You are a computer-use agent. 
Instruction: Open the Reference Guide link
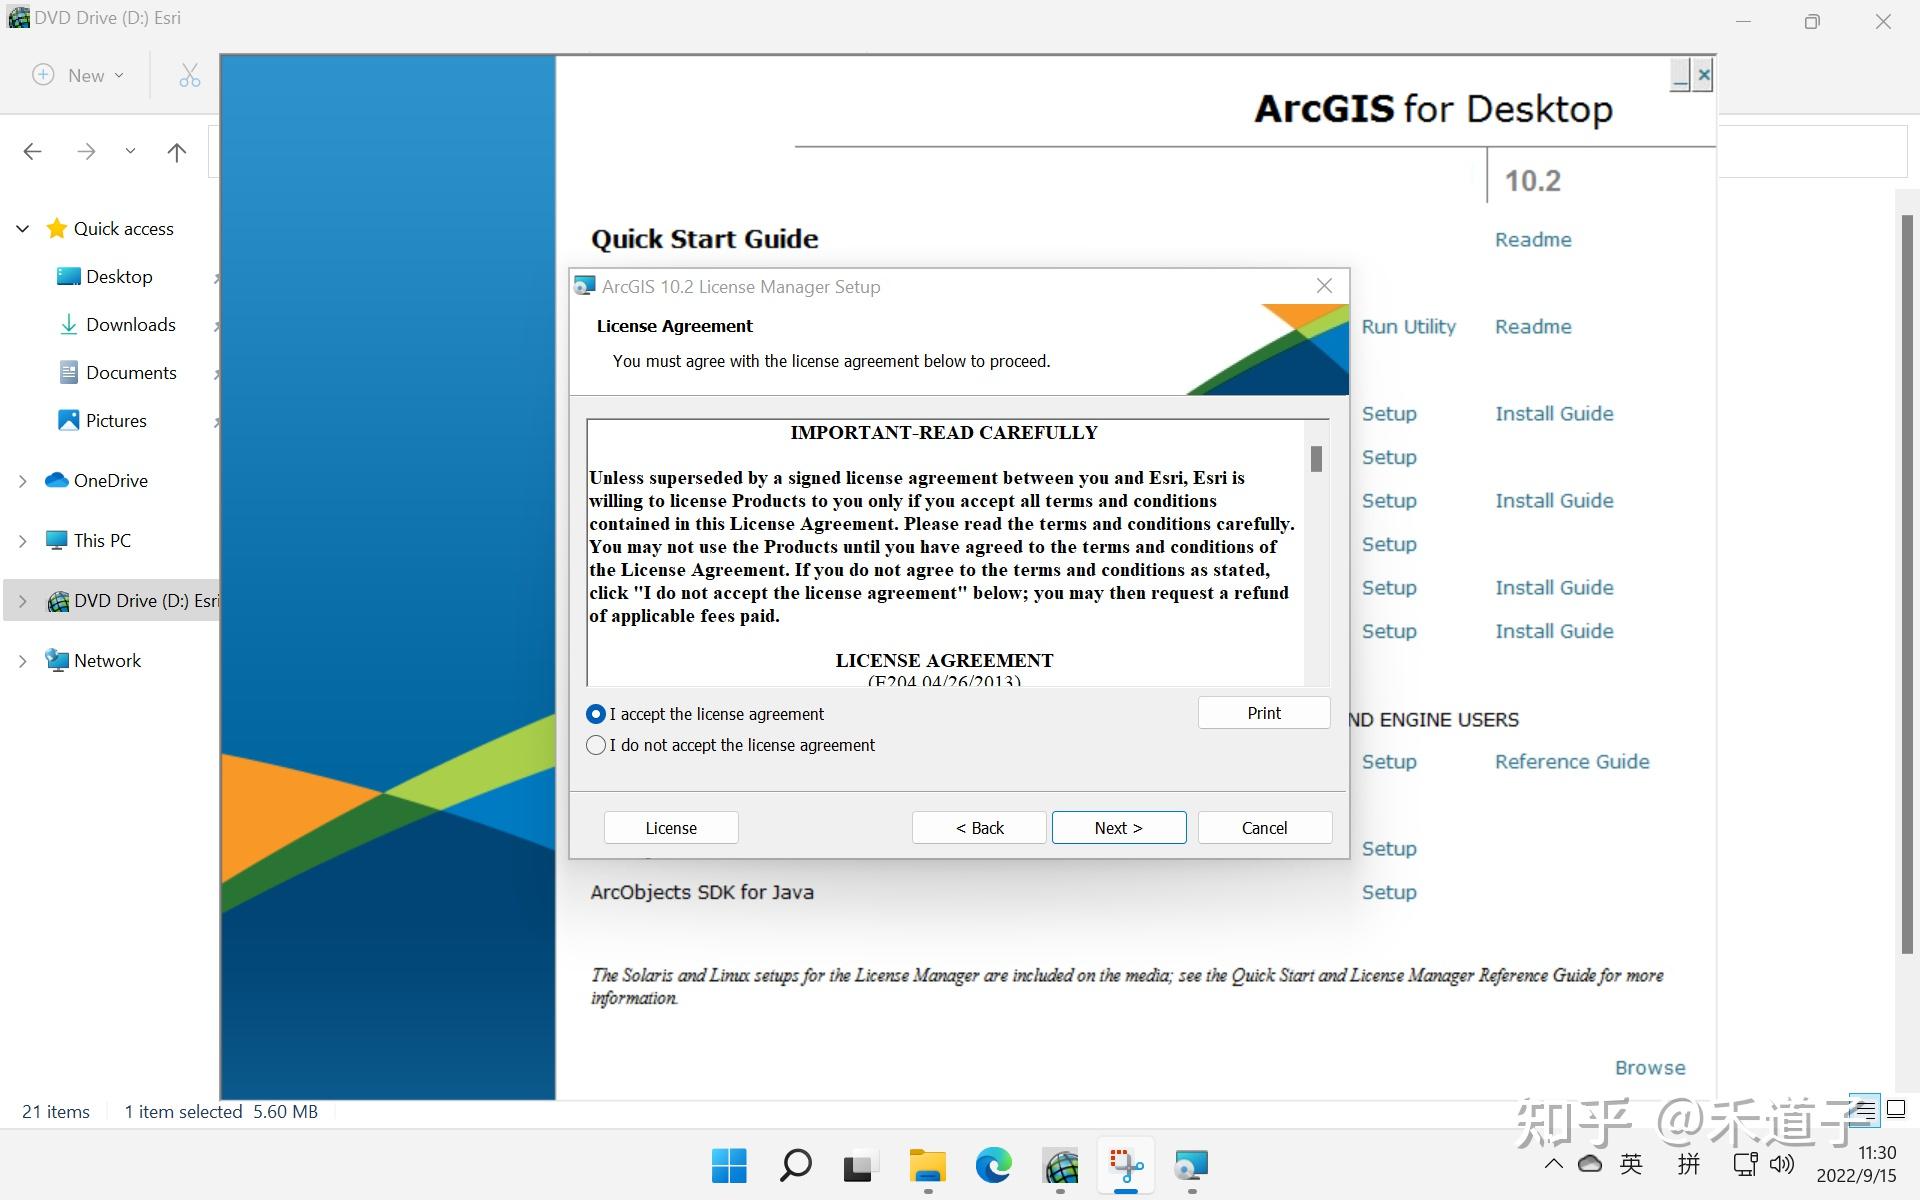[x=1572, y=762]
